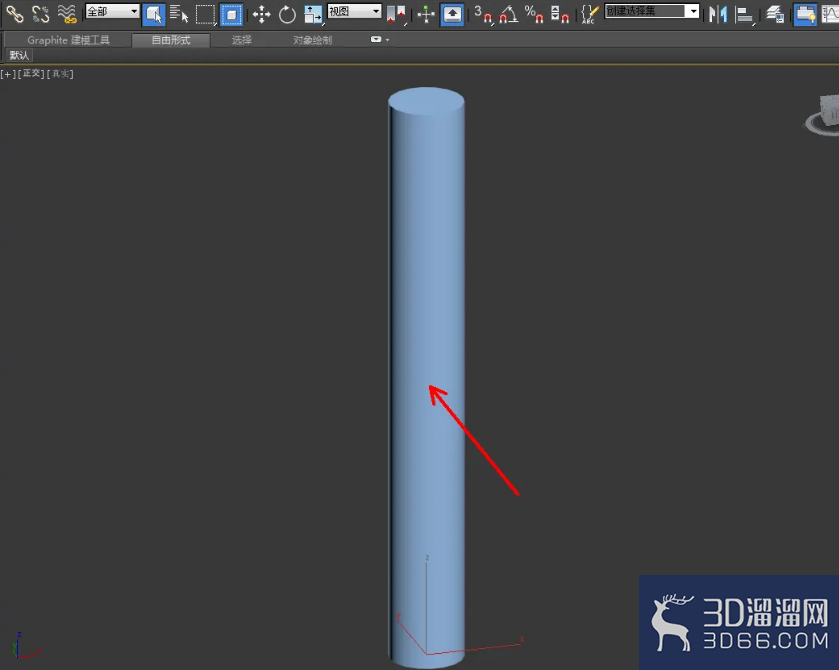839x670 pixels.
Task: Choose the Select and Scale tool
Action: pos(313,14)
